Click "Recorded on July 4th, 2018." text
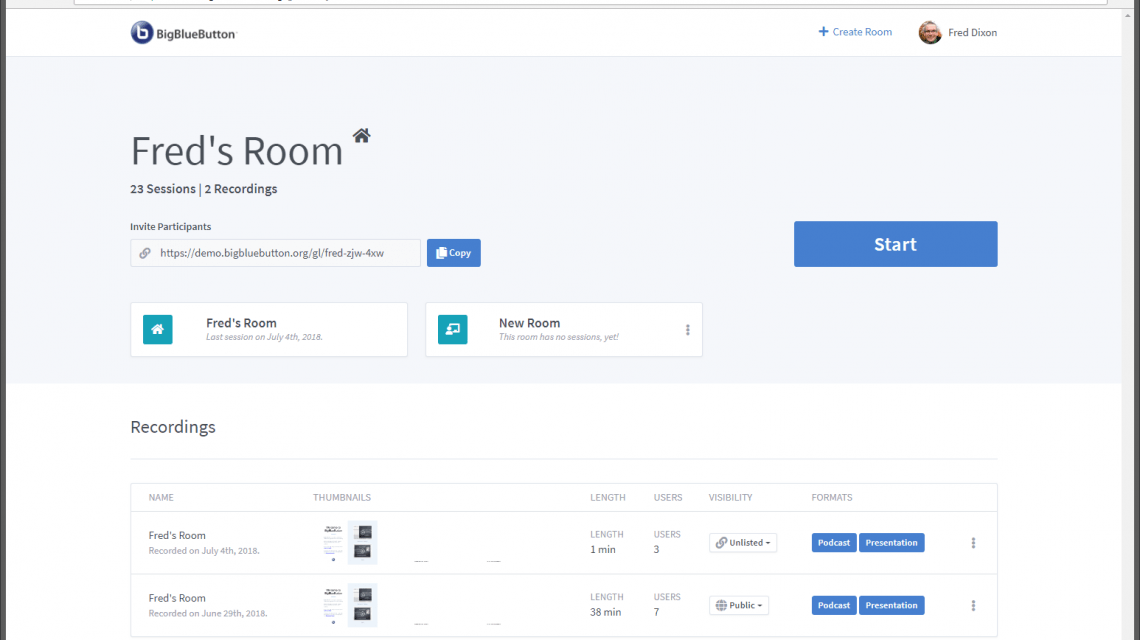 [x=204, y=551]
